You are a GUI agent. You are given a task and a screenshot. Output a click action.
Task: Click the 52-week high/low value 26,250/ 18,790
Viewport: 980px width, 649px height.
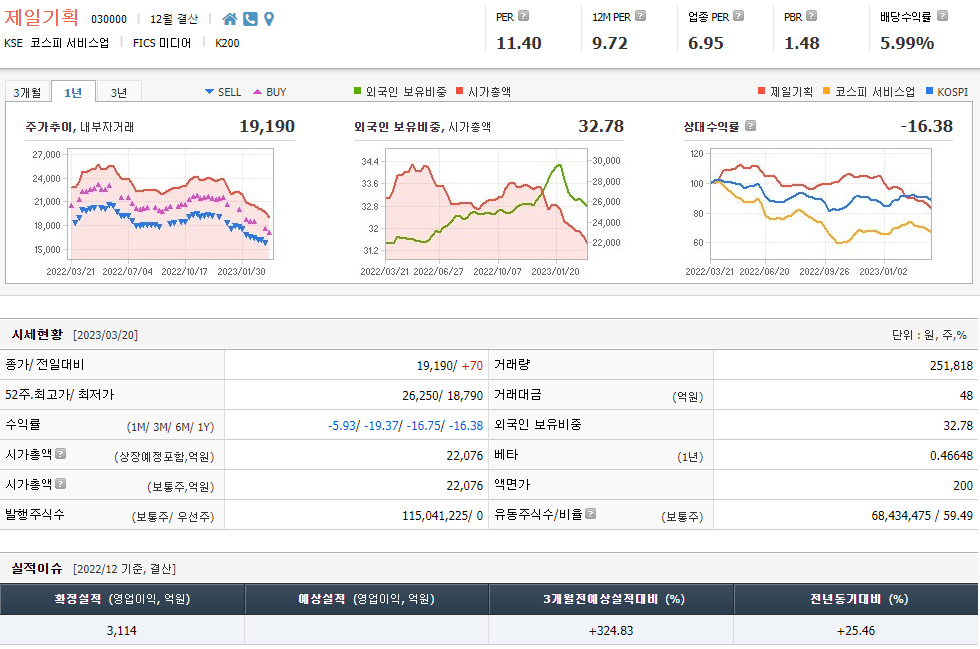pyautogui.click(x=442, y=396)
